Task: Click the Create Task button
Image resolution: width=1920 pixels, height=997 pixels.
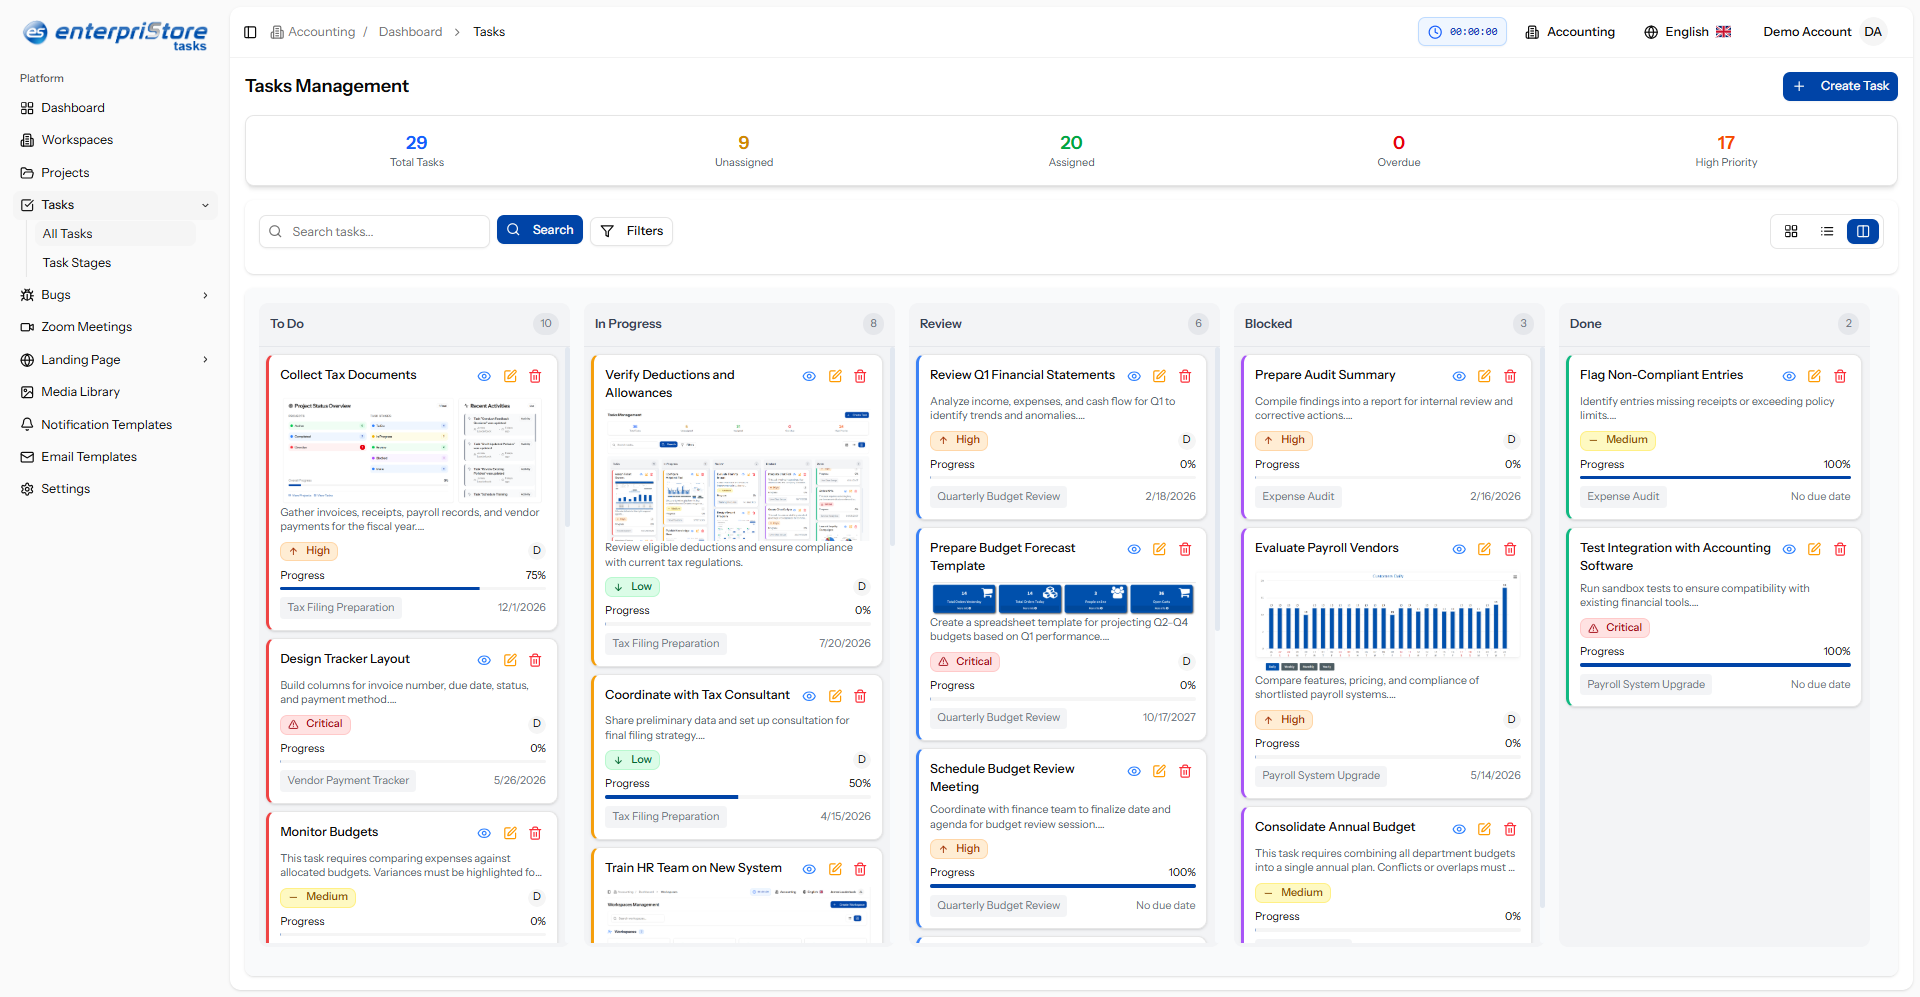Action: coord(1839,86)
